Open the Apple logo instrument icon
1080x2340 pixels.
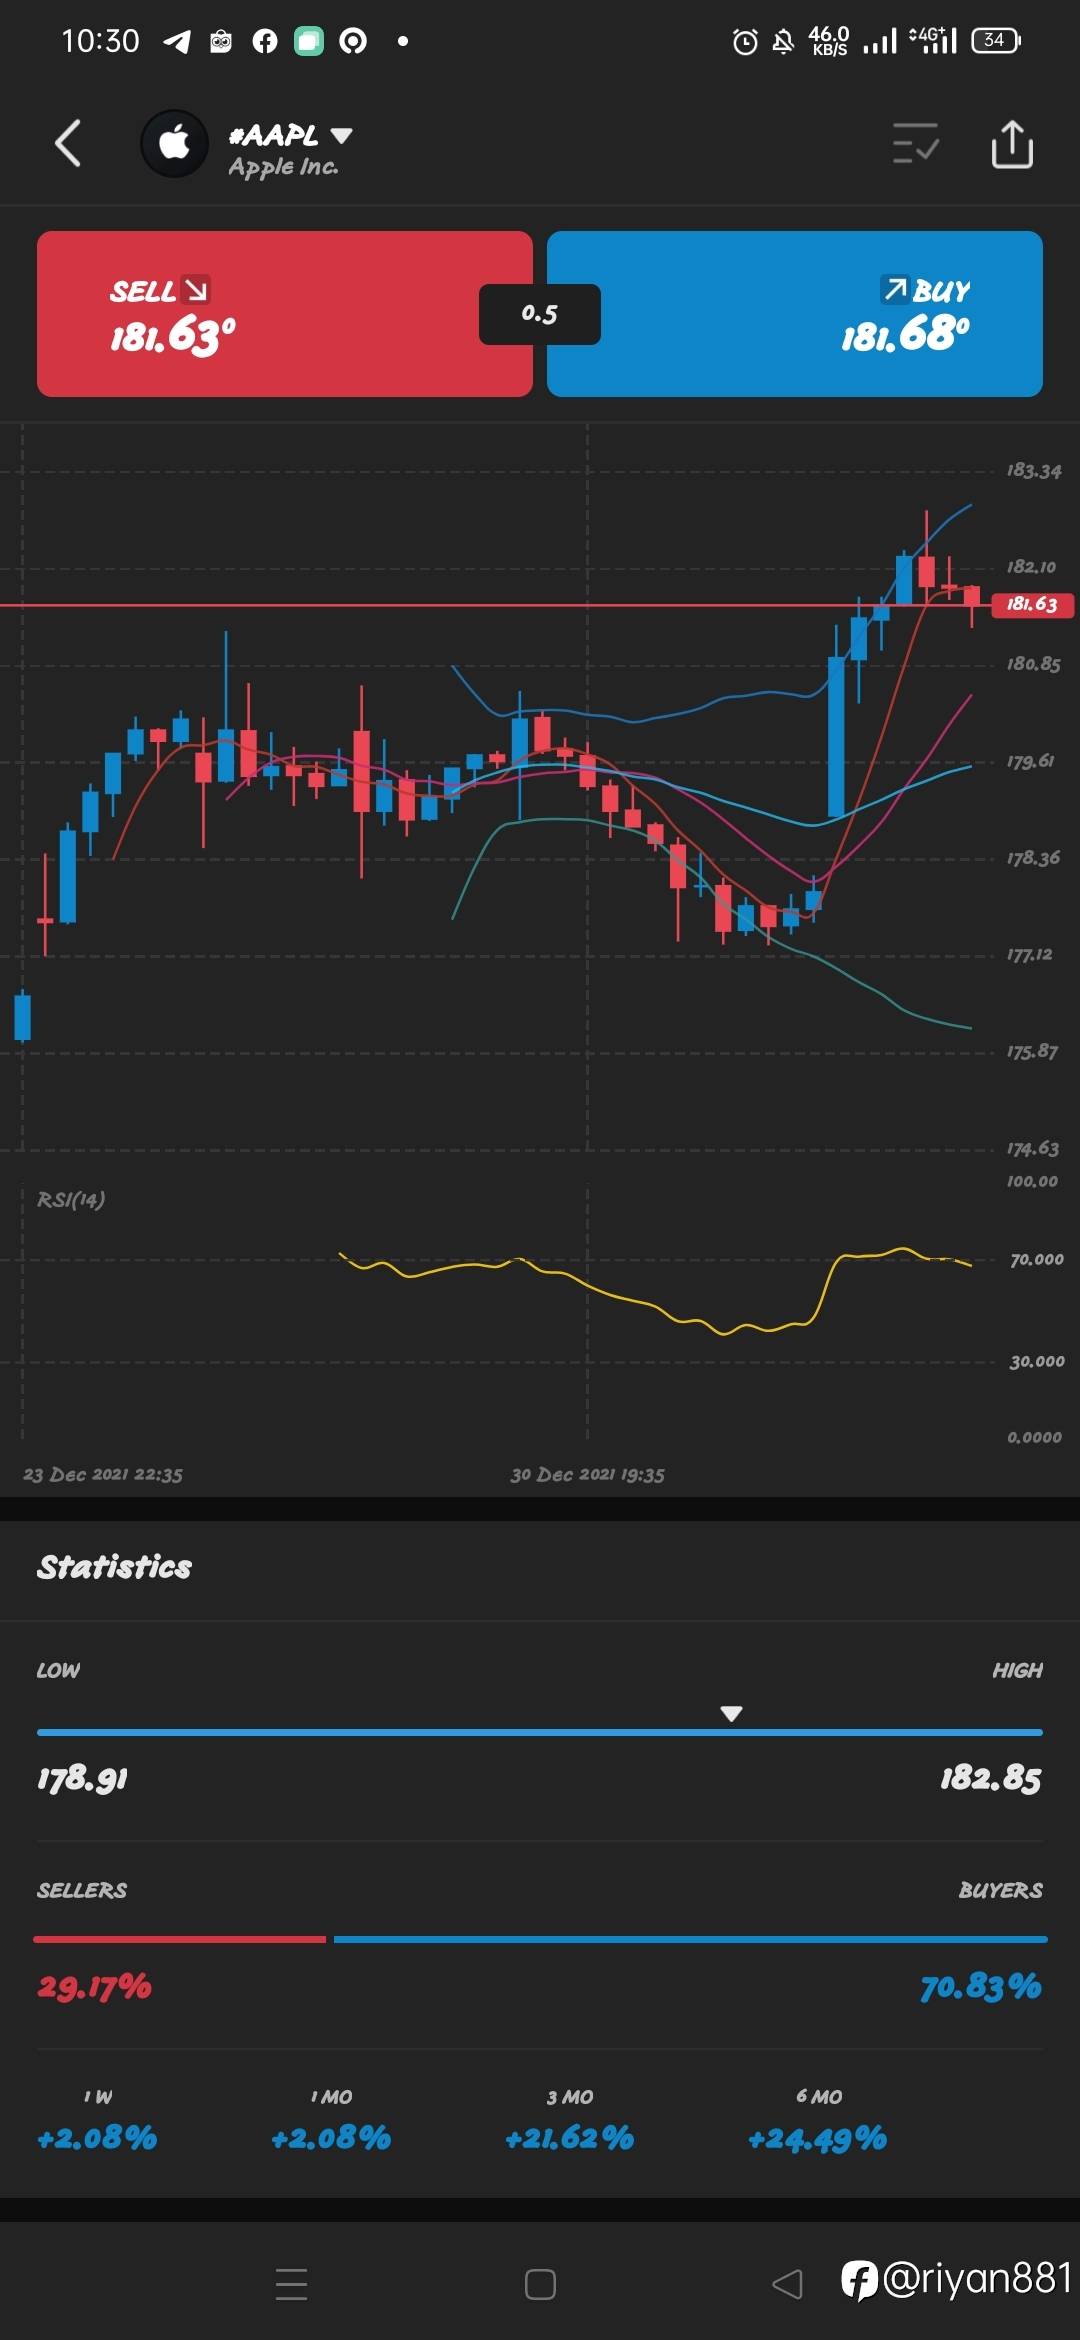click(174, 143)
